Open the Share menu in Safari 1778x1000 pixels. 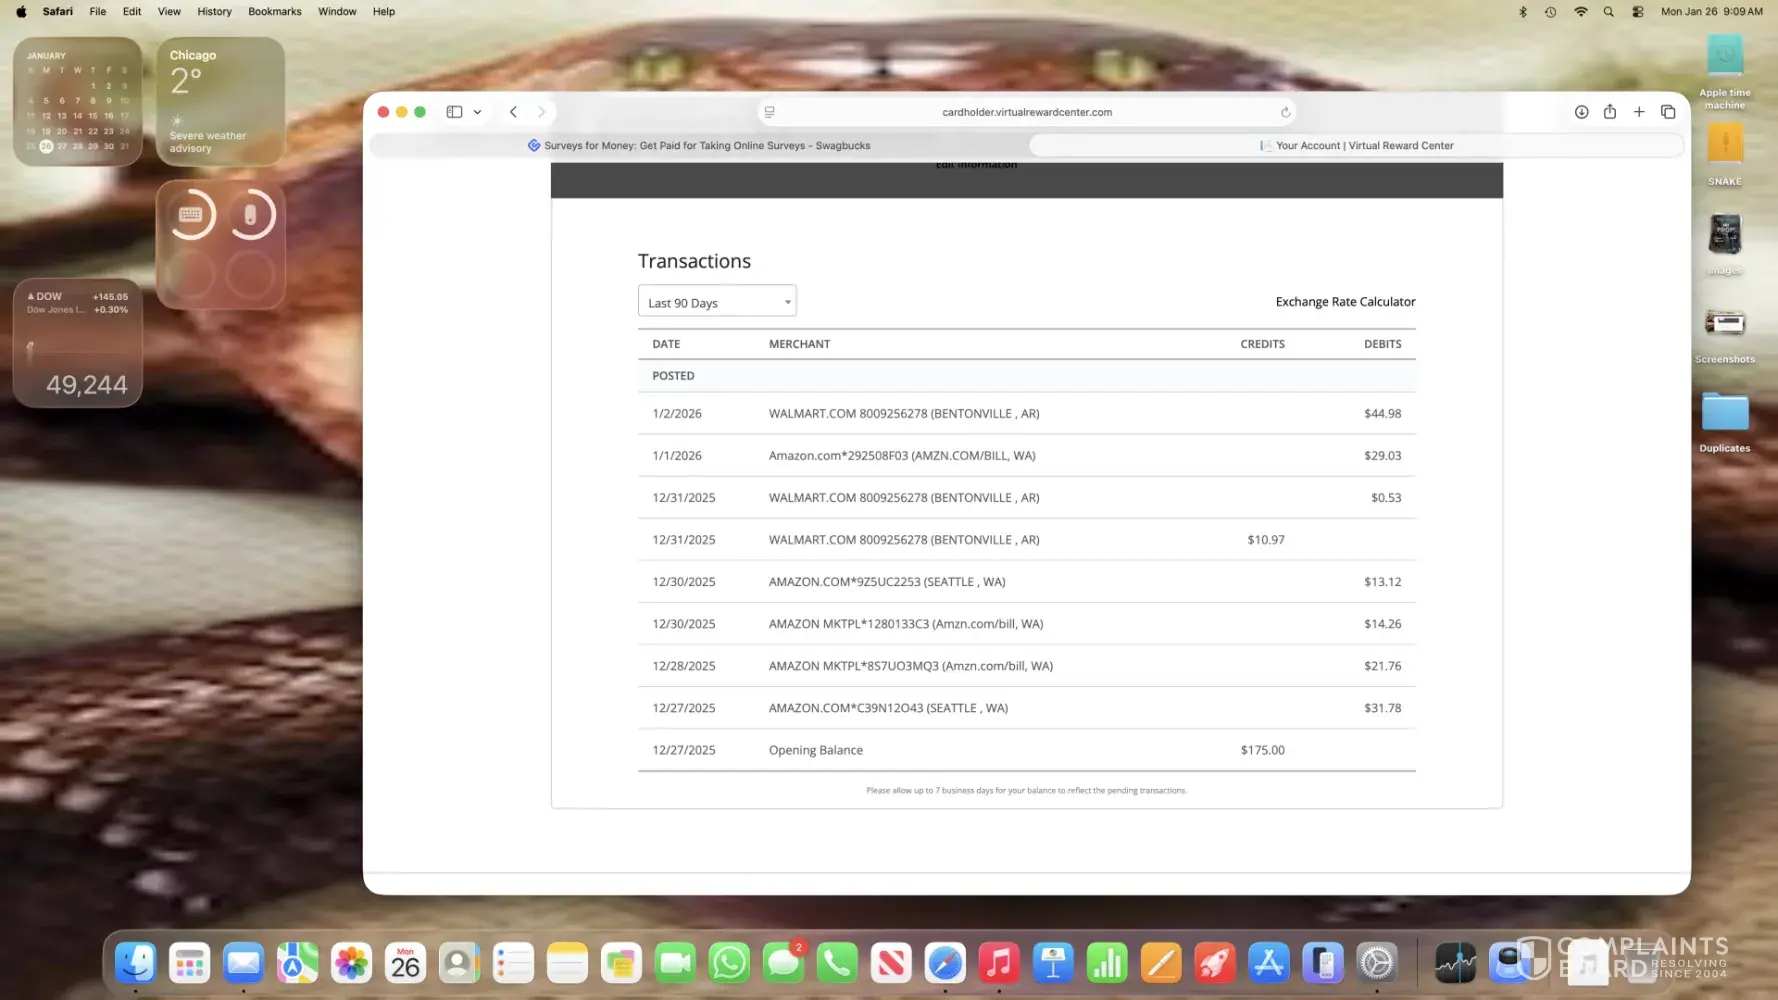pyautogui.click(x=1610, y=112)
